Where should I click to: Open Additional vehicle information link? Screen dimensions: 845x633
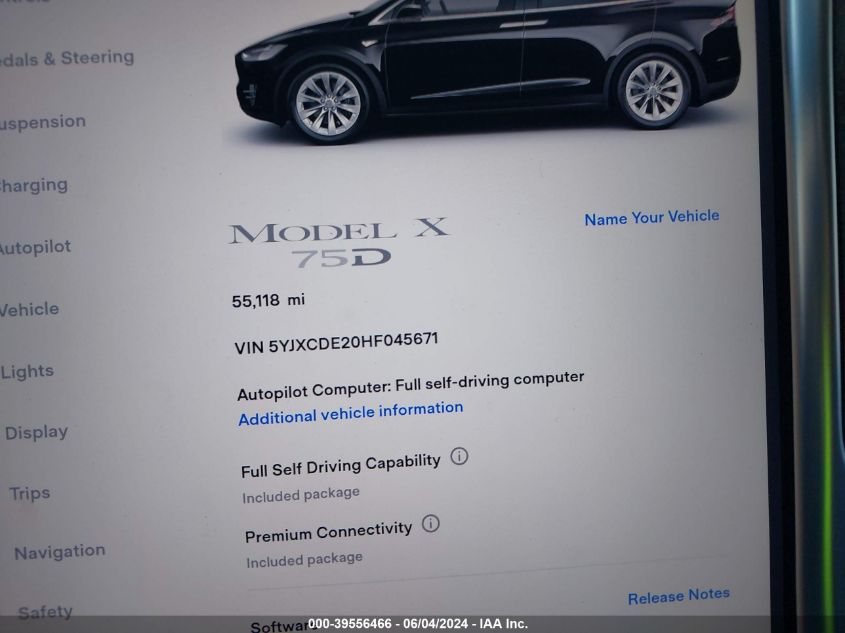[351, 413]
